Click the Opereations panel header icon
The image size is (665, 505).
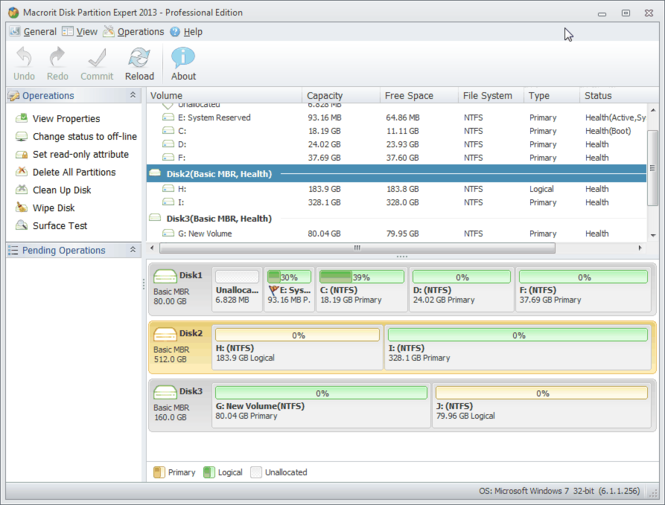click(14, 96)
